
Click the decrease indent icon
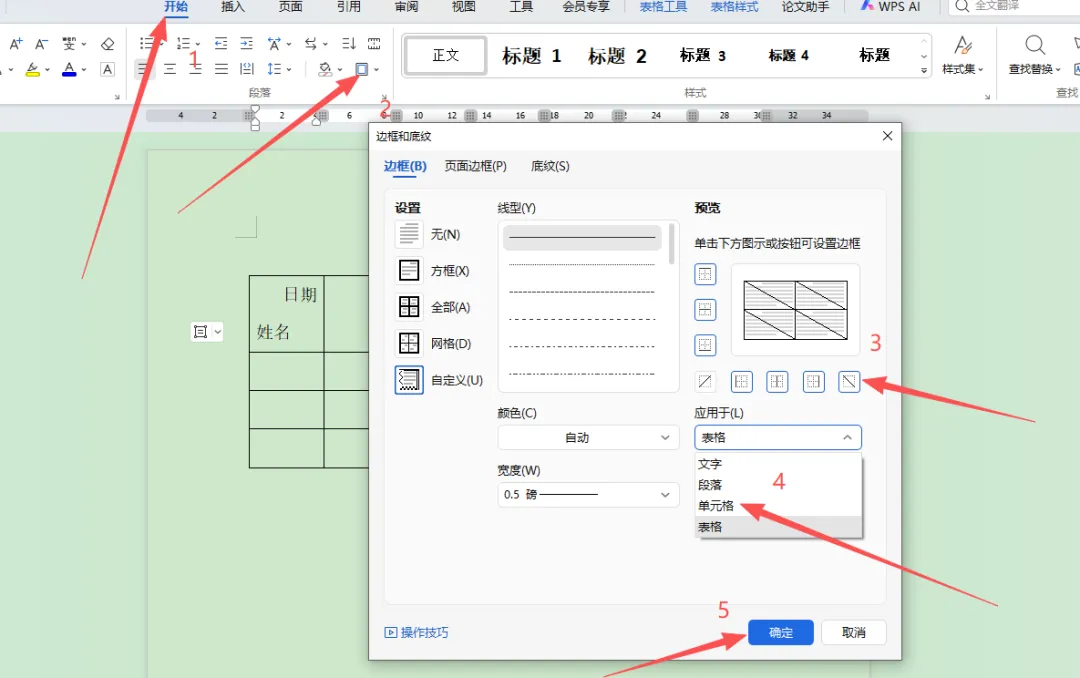(x=220, y=44)
